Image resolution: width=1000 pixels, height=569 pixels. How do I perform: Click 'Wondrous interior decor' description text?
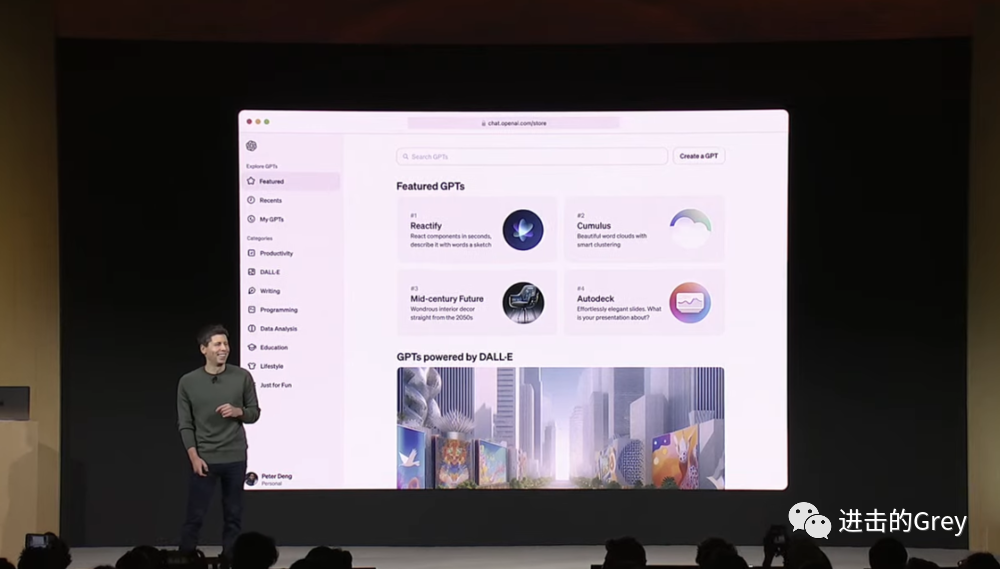[443, 313]
